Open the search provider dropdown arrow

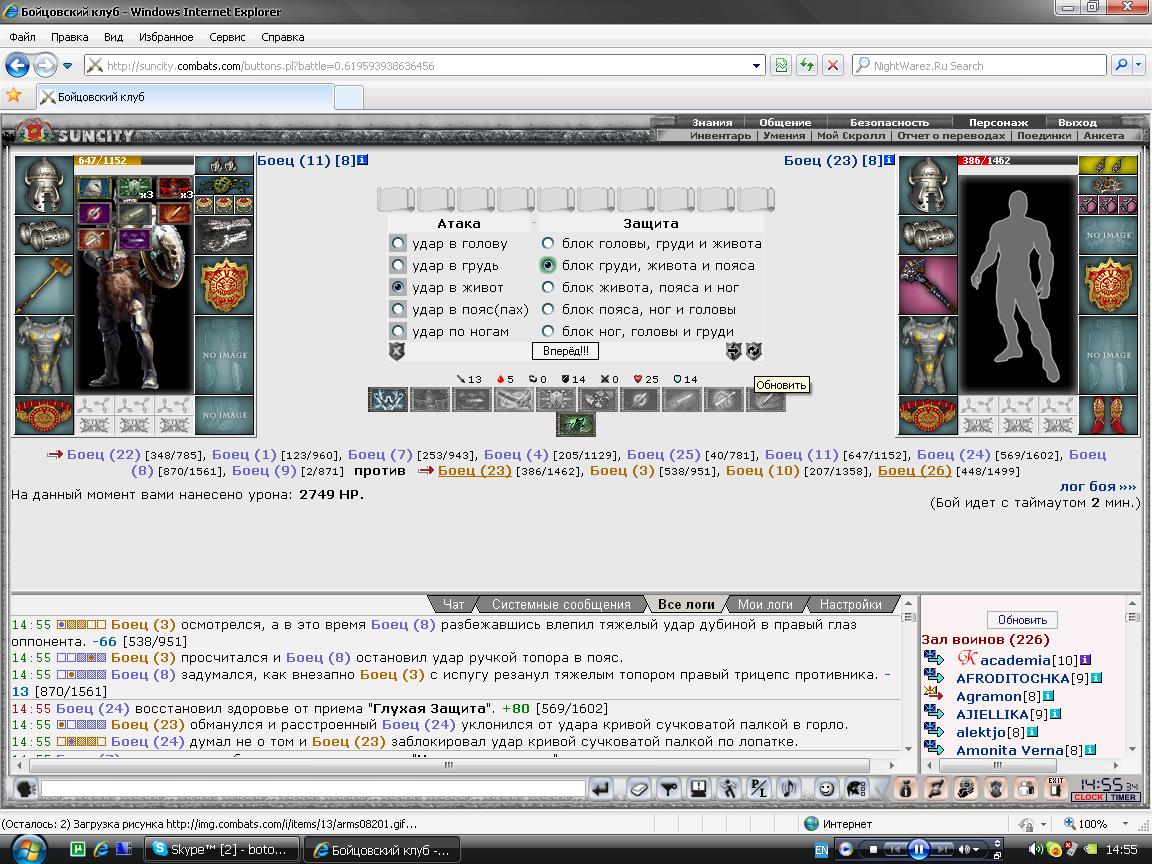point(1139,65)
